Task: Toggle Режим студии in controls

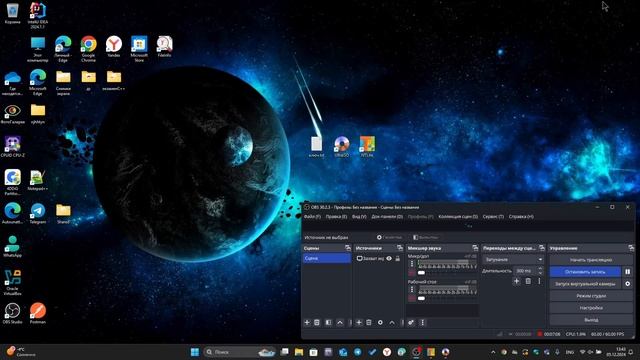Action: [x=591, y=296]
